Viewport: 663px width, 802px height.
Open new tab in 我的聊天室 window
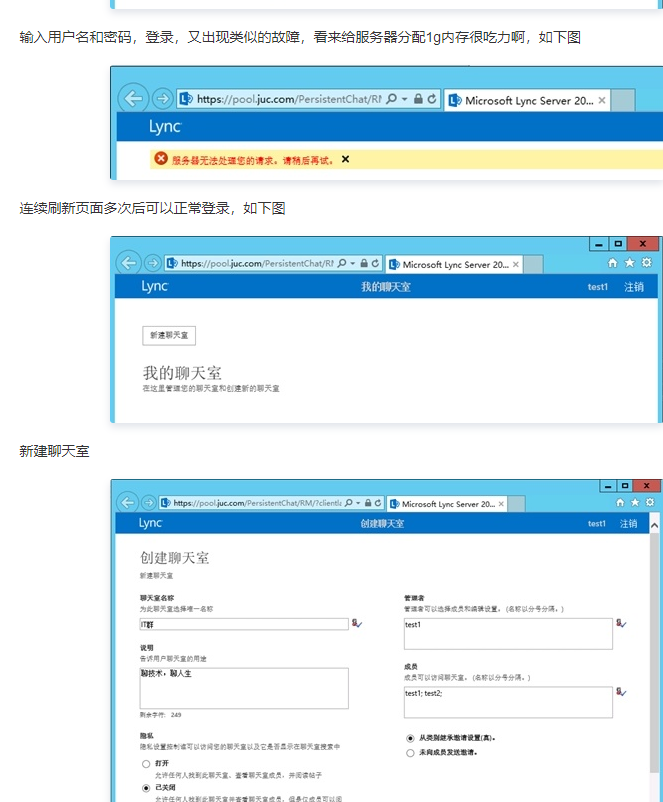534,264
